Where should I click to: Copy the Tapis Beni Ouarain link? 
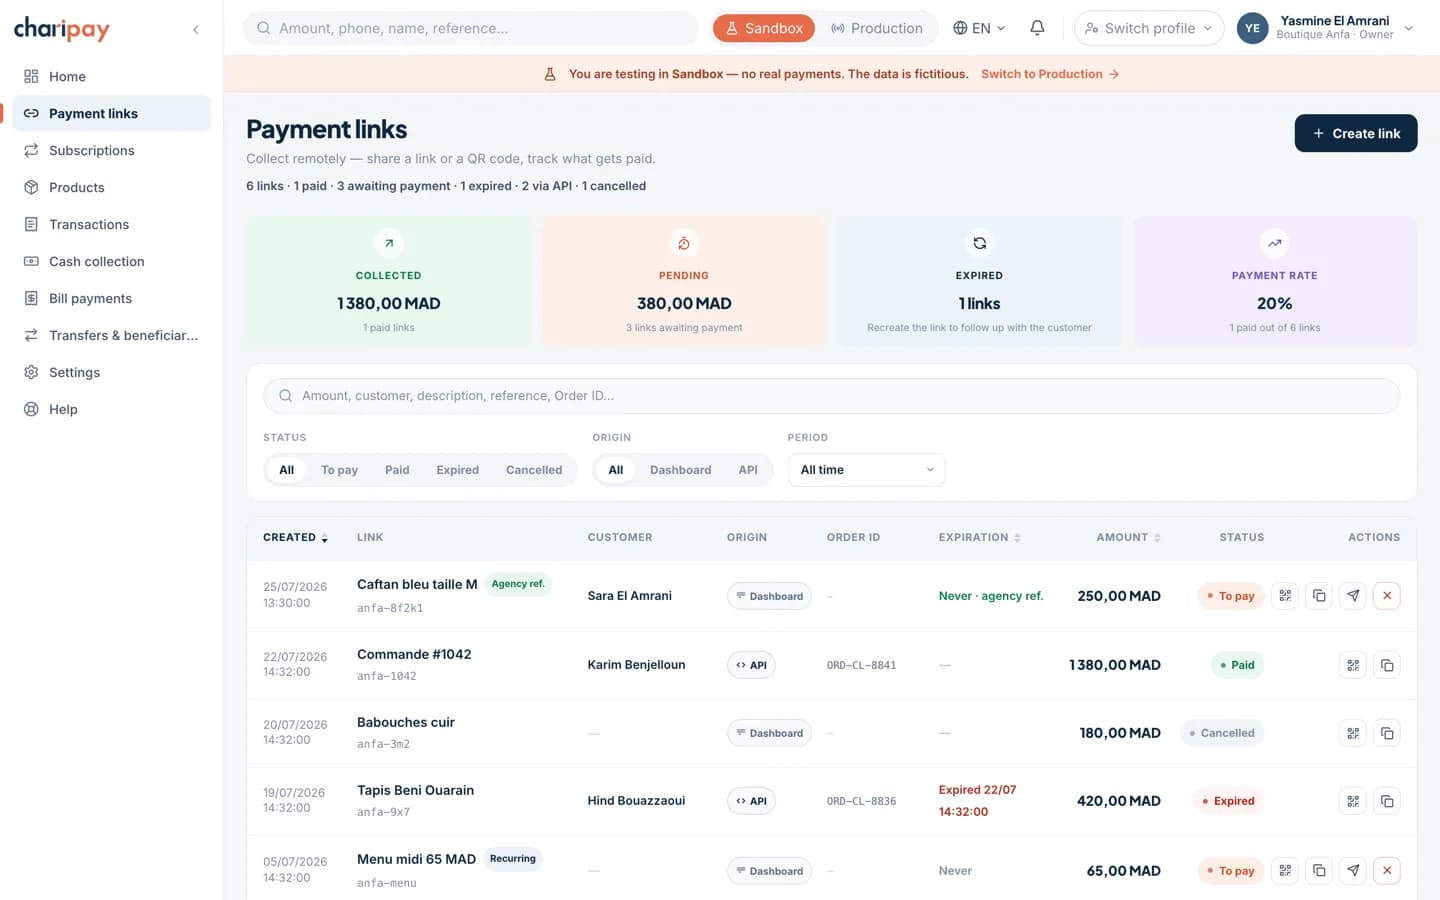1387,801
